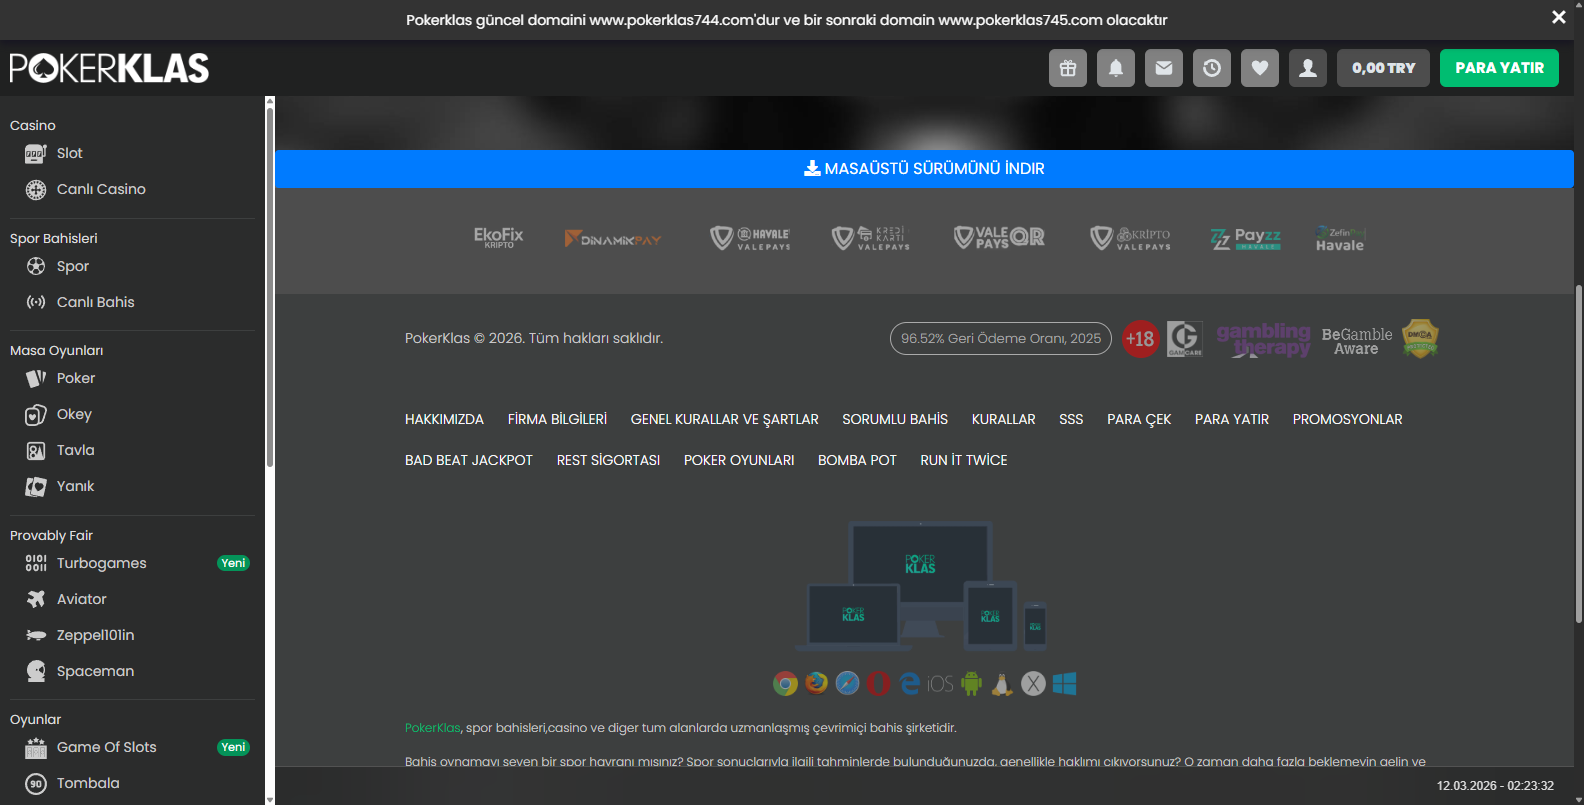
Task: Click the Windows platform icon
Action: 1064,683
